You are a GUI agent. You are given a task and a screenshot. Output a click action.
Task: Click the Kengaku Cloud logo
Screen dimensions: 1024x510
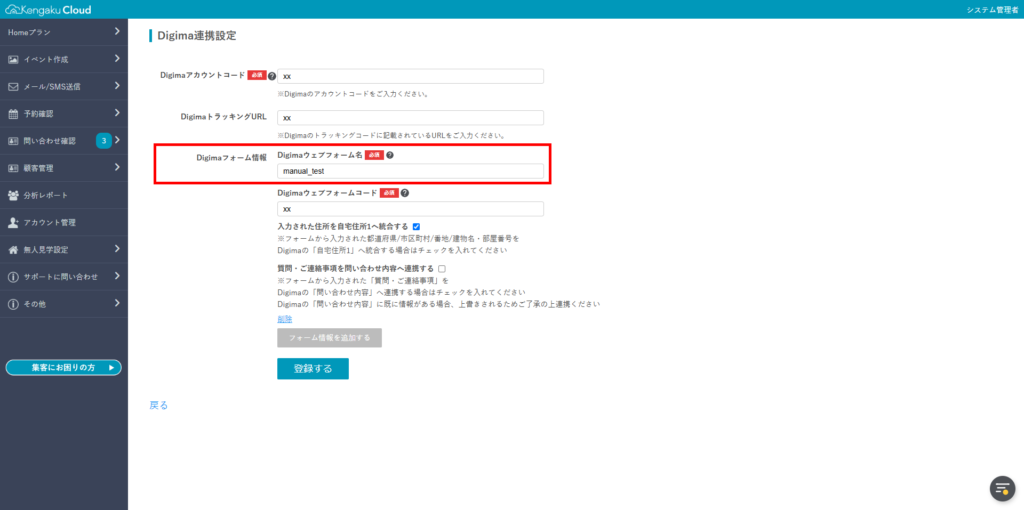[x=48, y=10]
